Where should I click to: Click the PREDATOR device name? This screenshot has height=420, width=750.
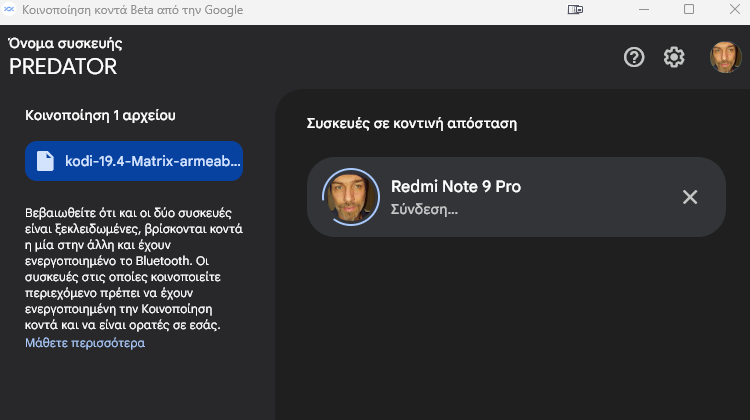click(63, 66)
